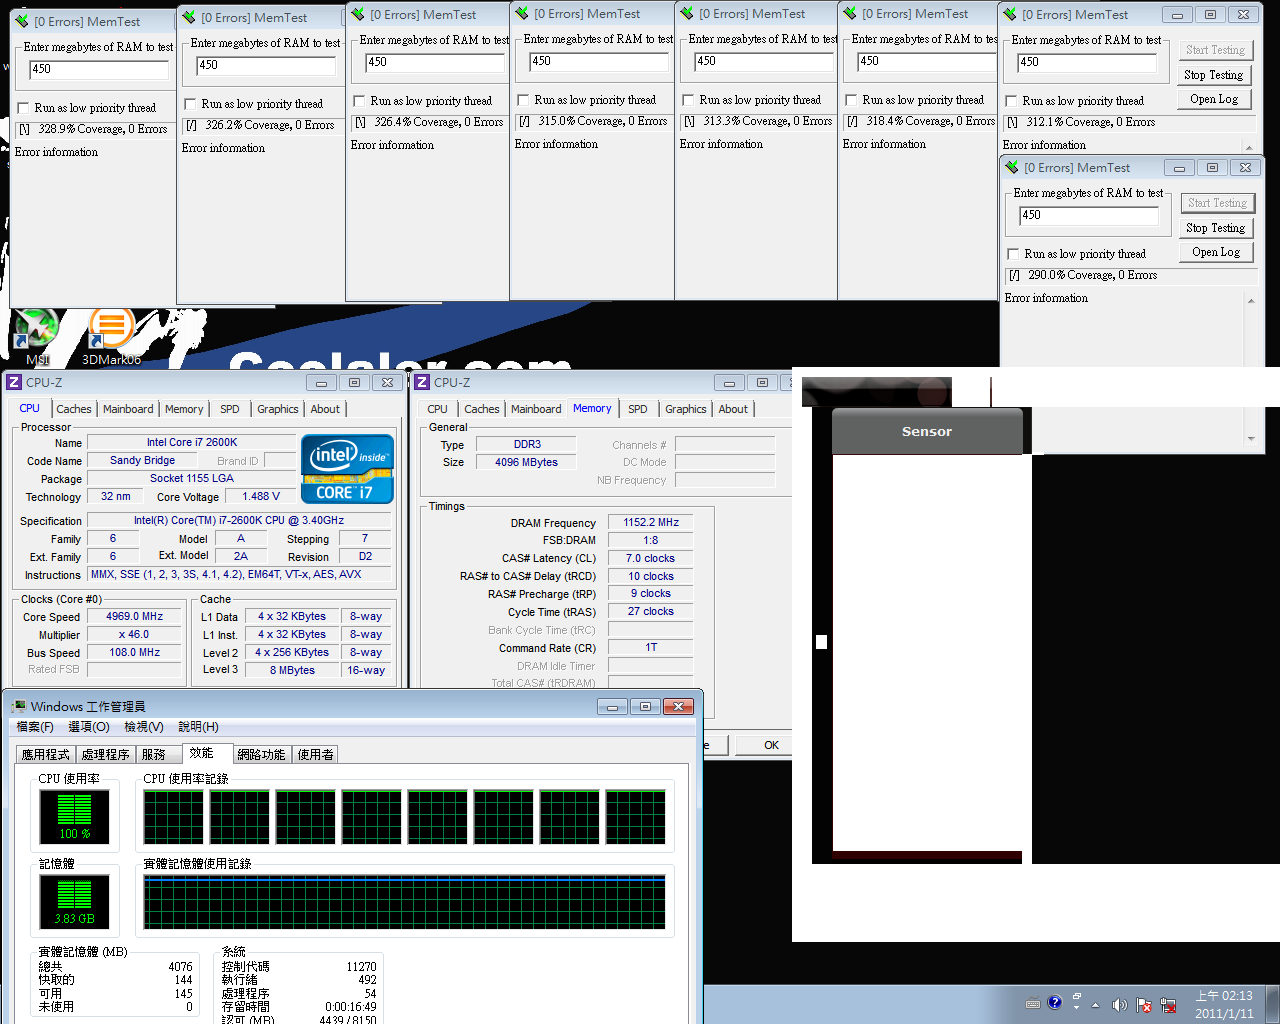
Task: Click the title icon of MemTest window at 326.4% coverage
Action: [x=357, y=14]
